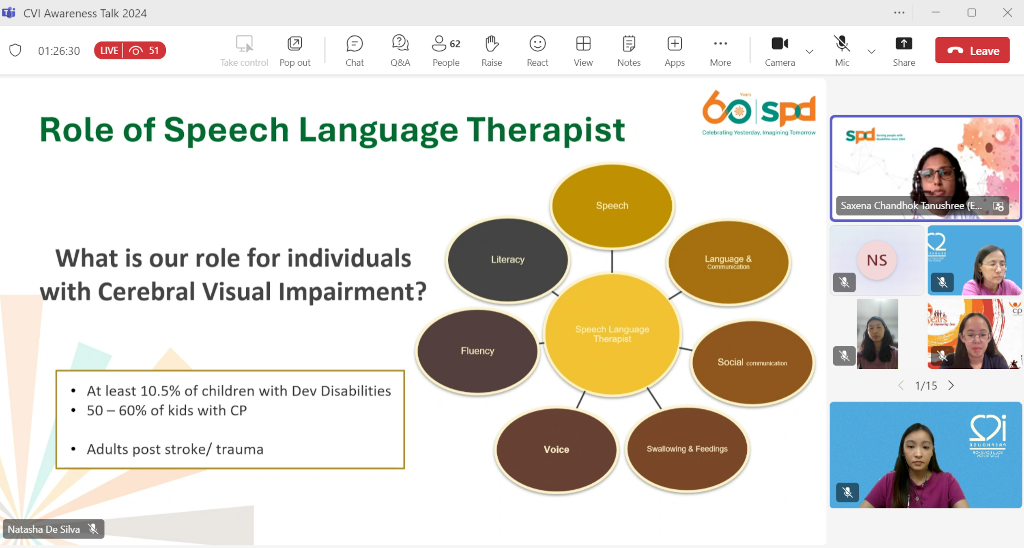Raise your hand in the meeting
The width and height of the screenshot is (1024, 548).
(x=492, y=50)
